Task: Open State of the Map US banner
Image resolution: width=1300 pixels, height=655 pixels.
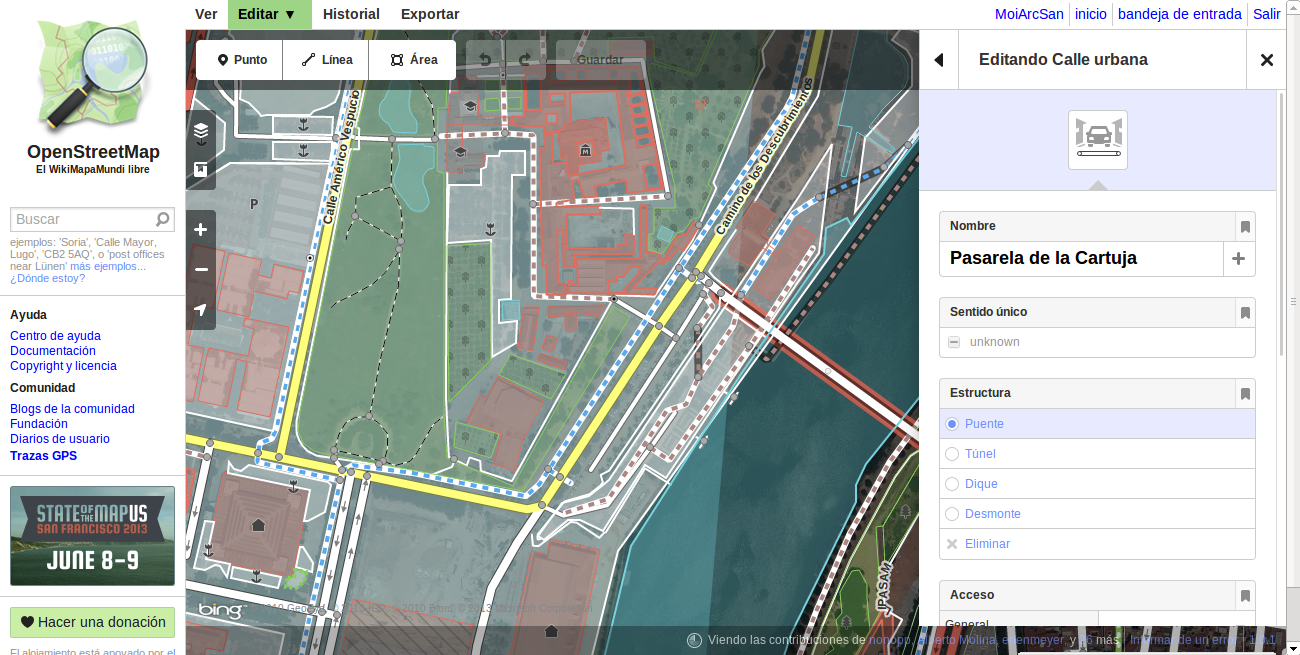Action: [92, 536]
